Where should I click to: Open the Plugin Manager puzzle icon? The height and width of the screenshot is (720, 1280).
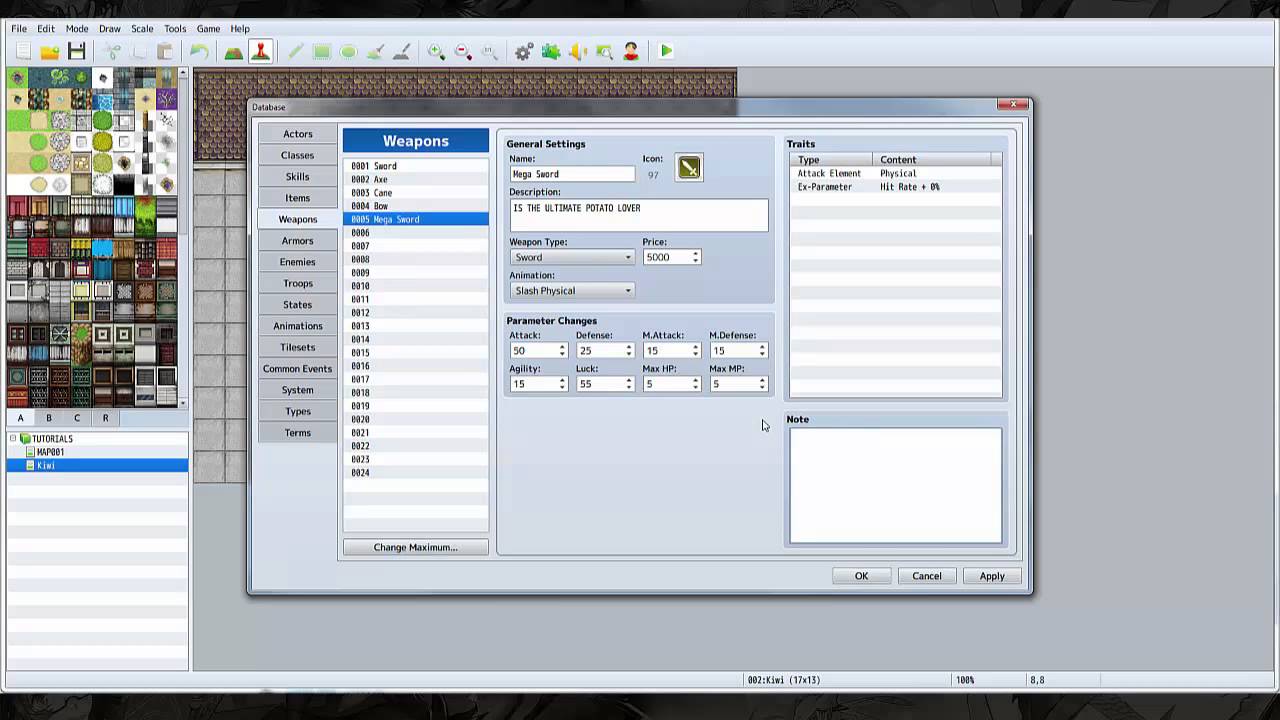(551, 51)
